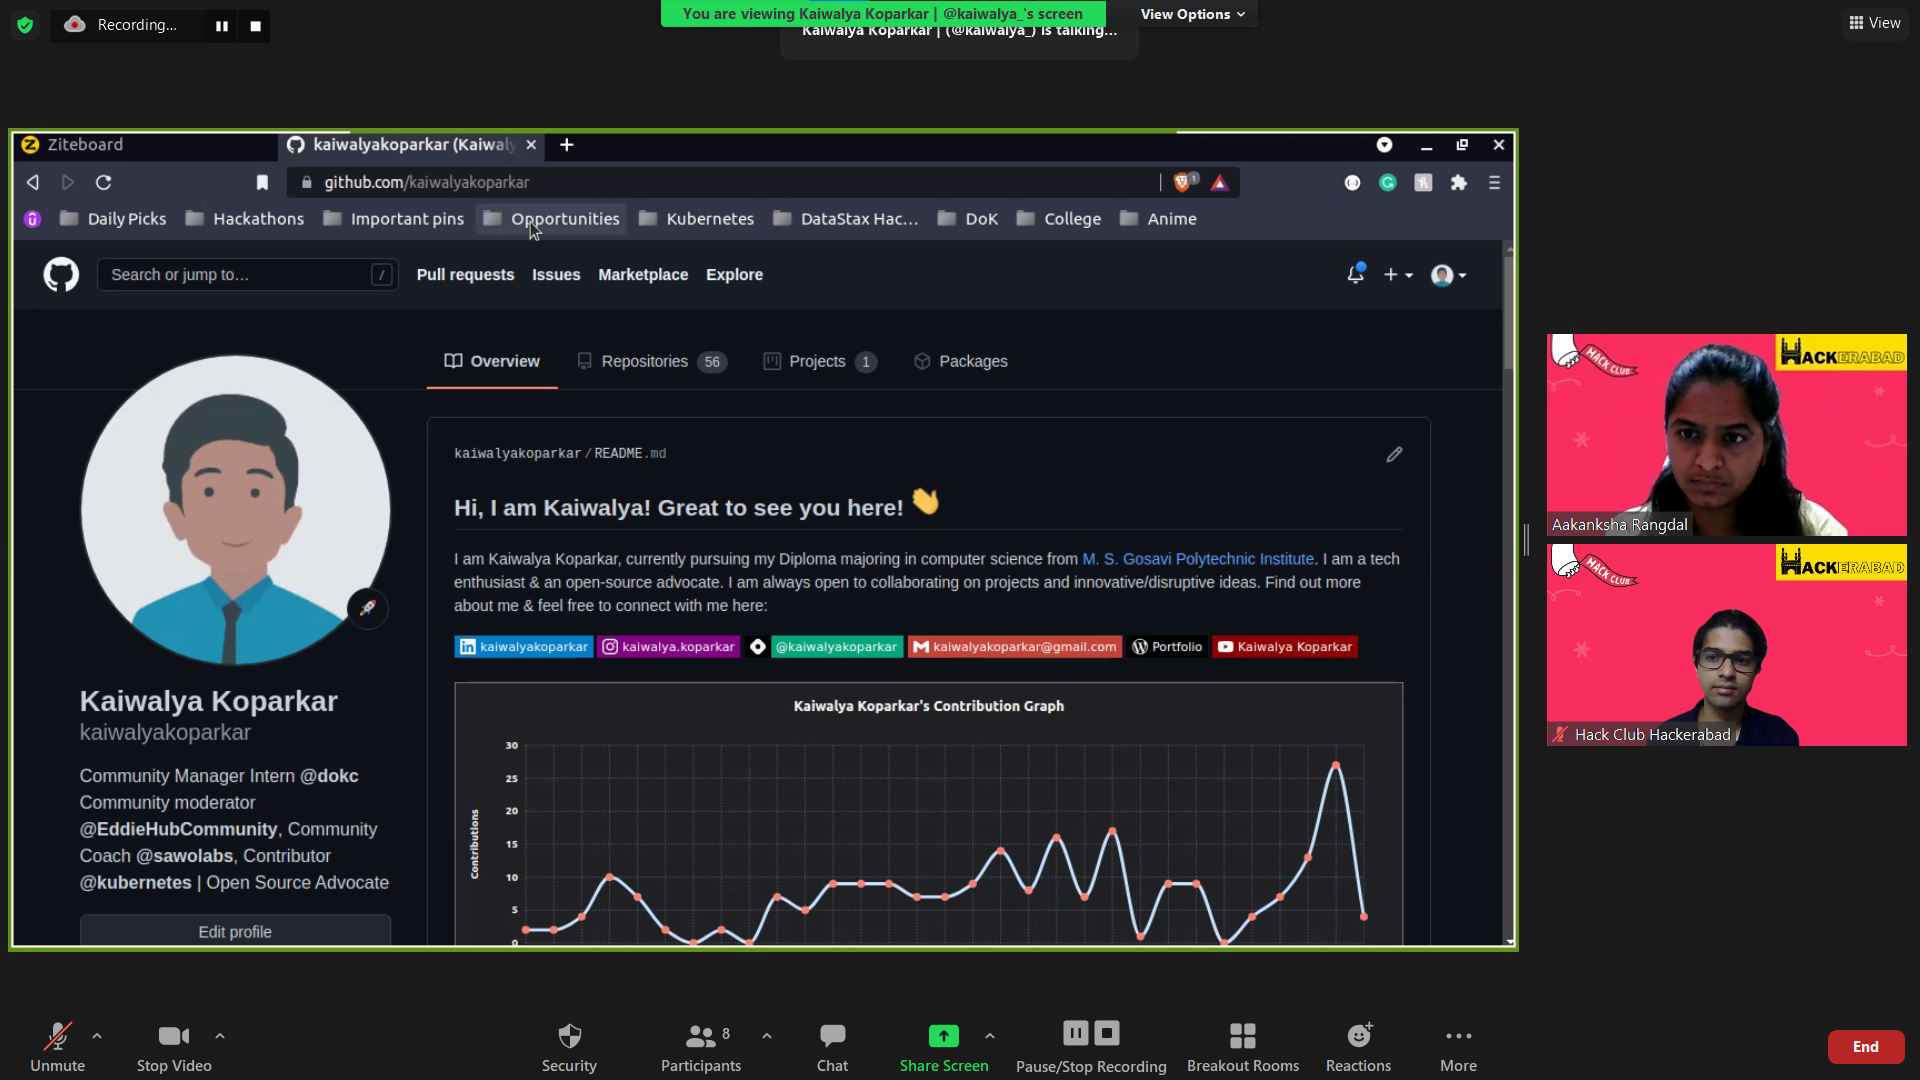Image resolution: width=1920 pixels, height=1080 pixels.
Task: Stop Video camera toggle
Action: (174, 1047)
